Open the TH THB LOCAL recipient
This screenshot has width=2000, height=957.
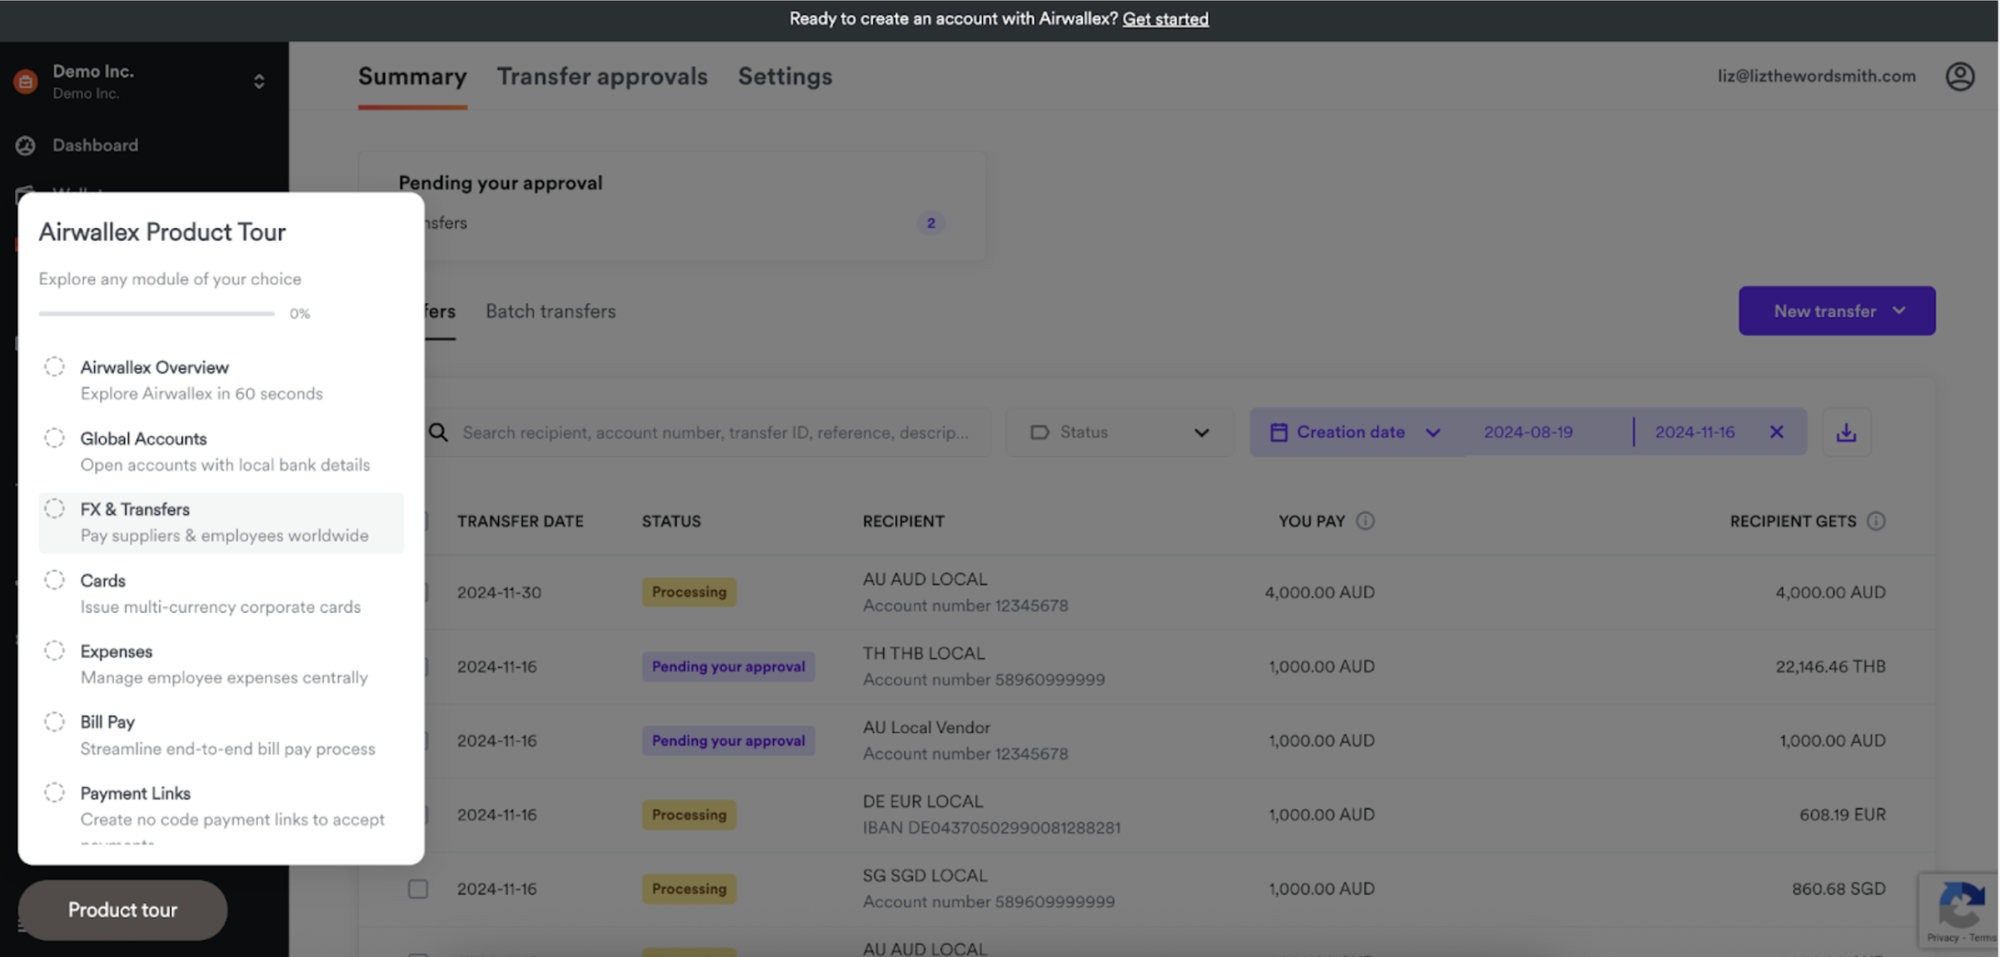pos(924,653)
